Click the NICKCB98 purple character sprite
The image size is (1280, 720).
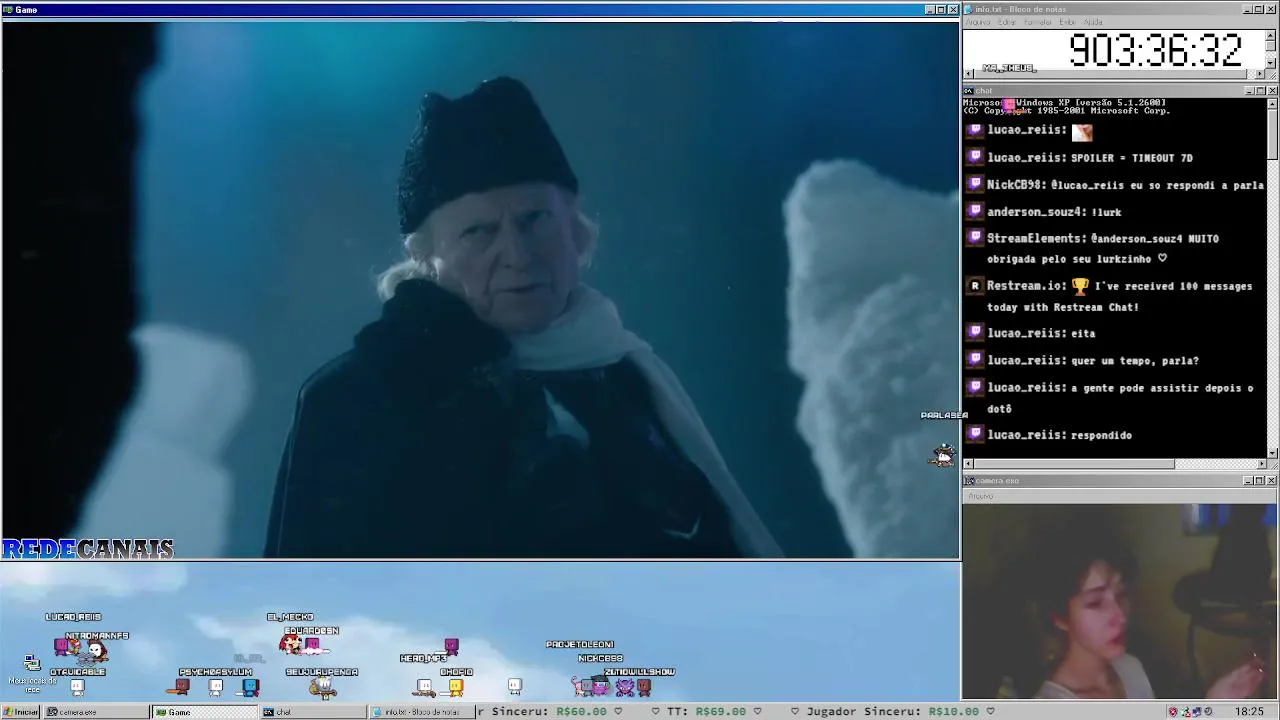pyautogui.click(x=600, y=687)
